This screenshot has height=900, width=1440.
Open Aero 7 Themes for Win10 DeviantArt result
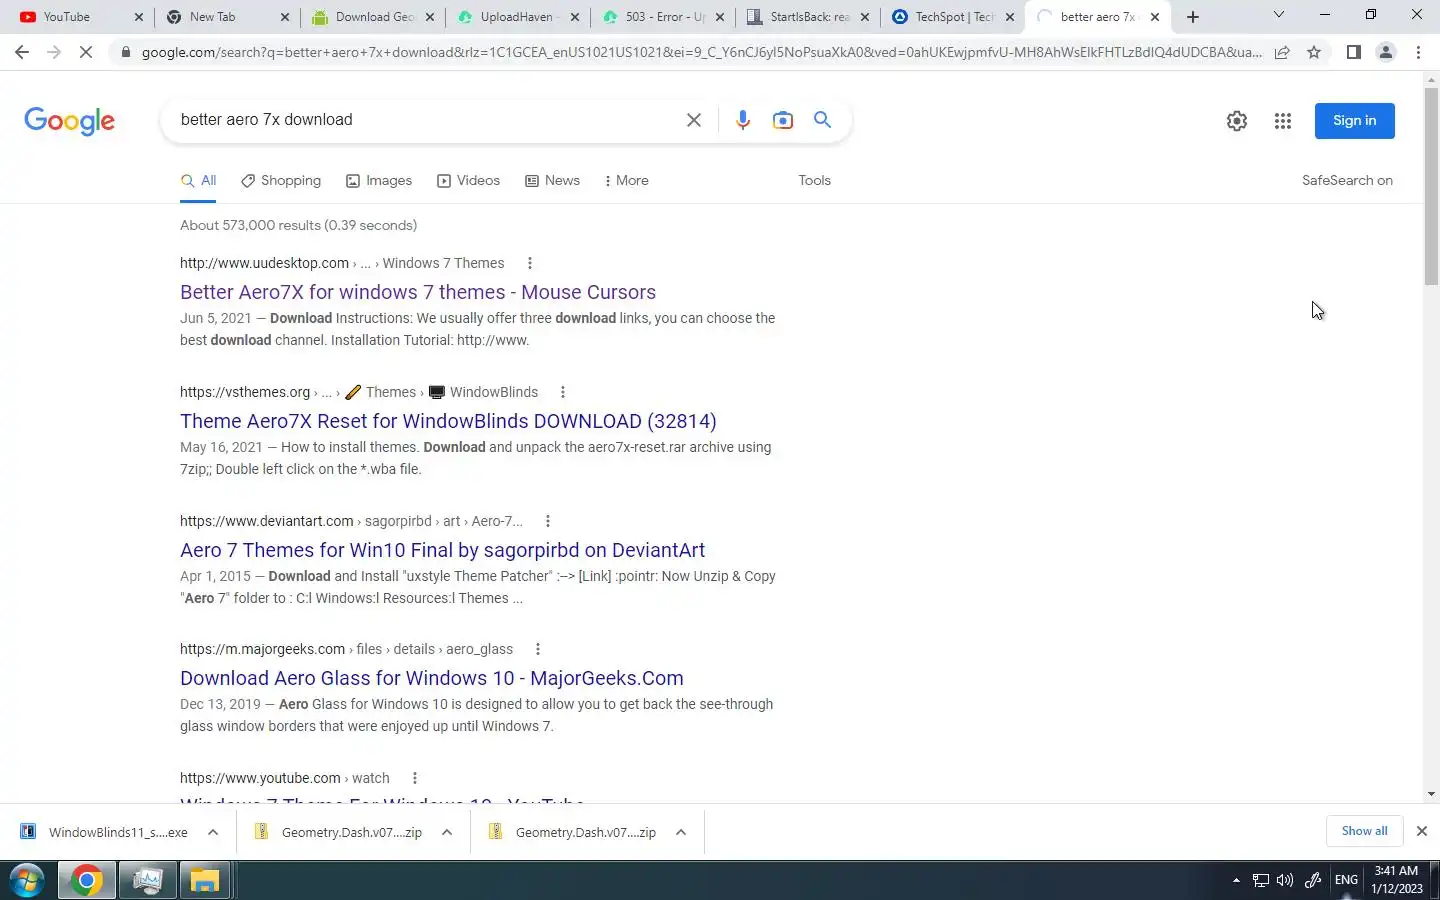pyautogui.click(x=442, y=550)
